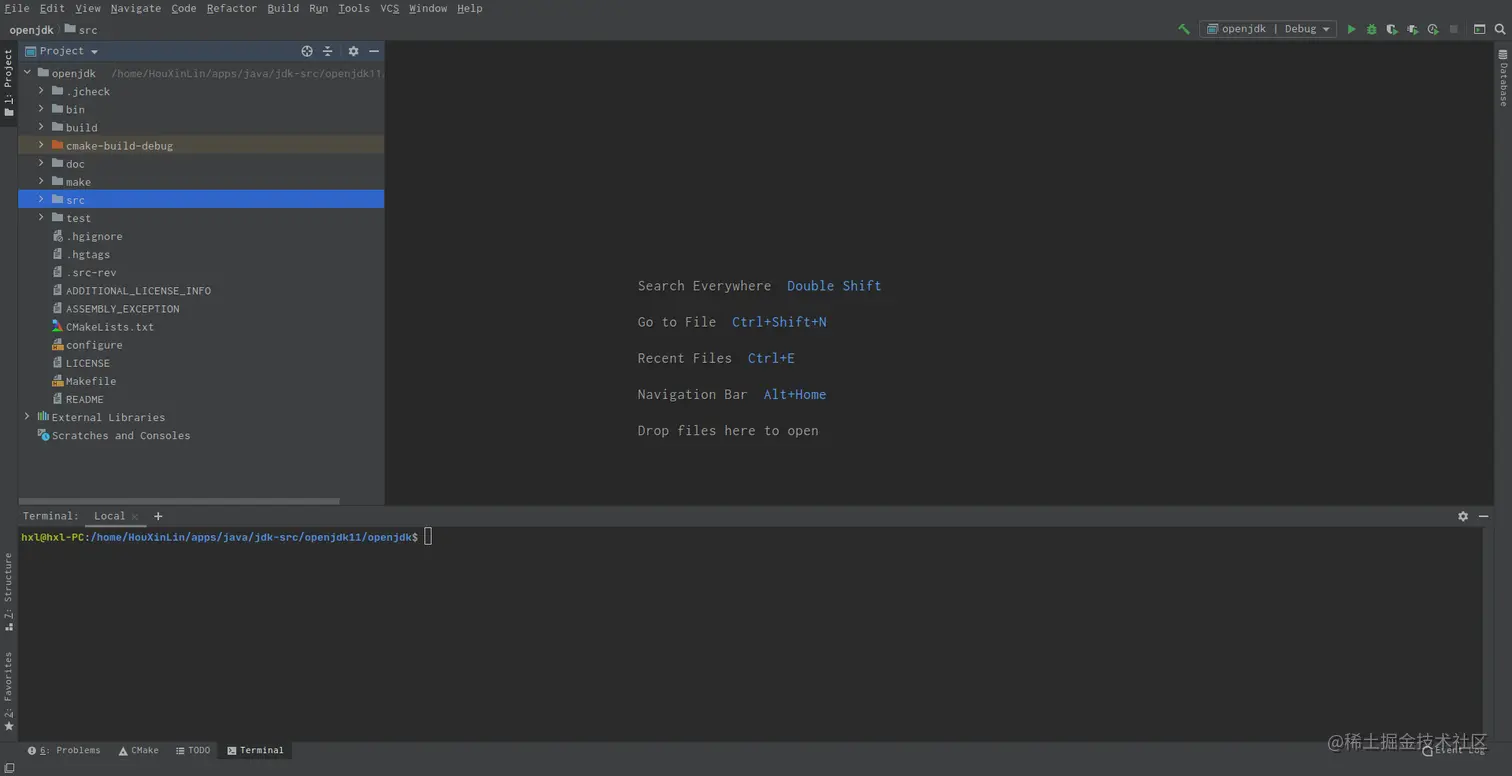Click the window icon left of search magnifier
Screen dimensions: 1512x776
coord(1480,29)
